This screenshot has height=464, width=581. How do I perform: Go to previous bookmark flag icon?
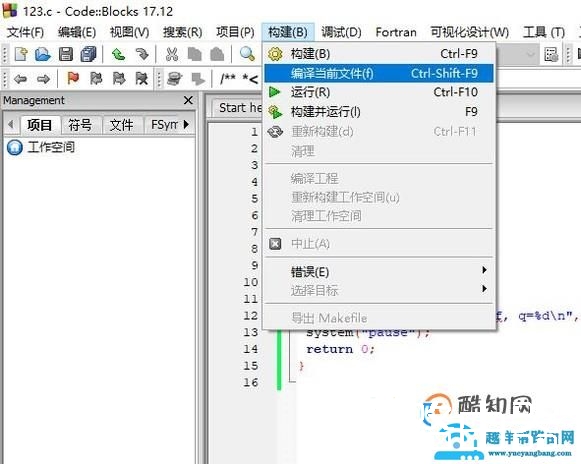pos(96,78)
